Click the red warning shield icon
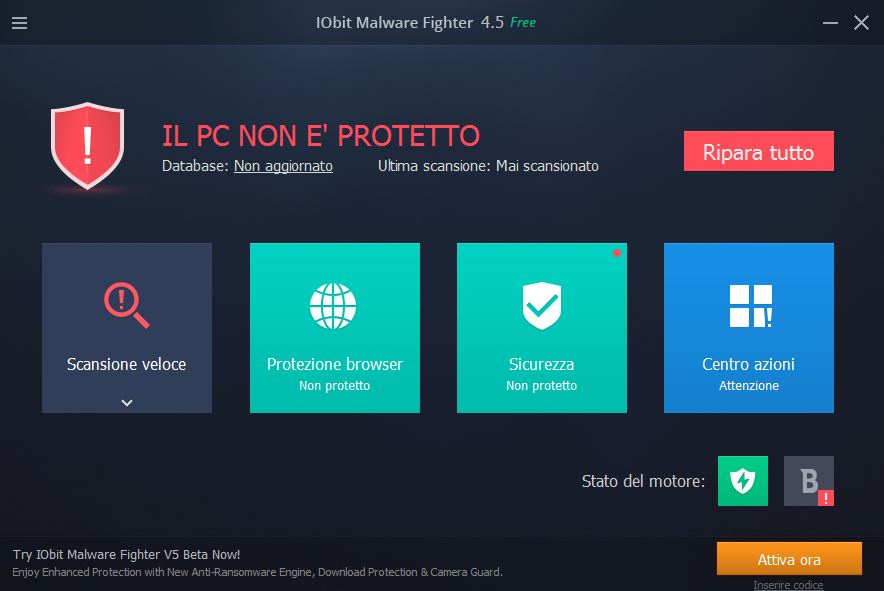This screenshot has height=591, width=884. click(x=87, y=145)
